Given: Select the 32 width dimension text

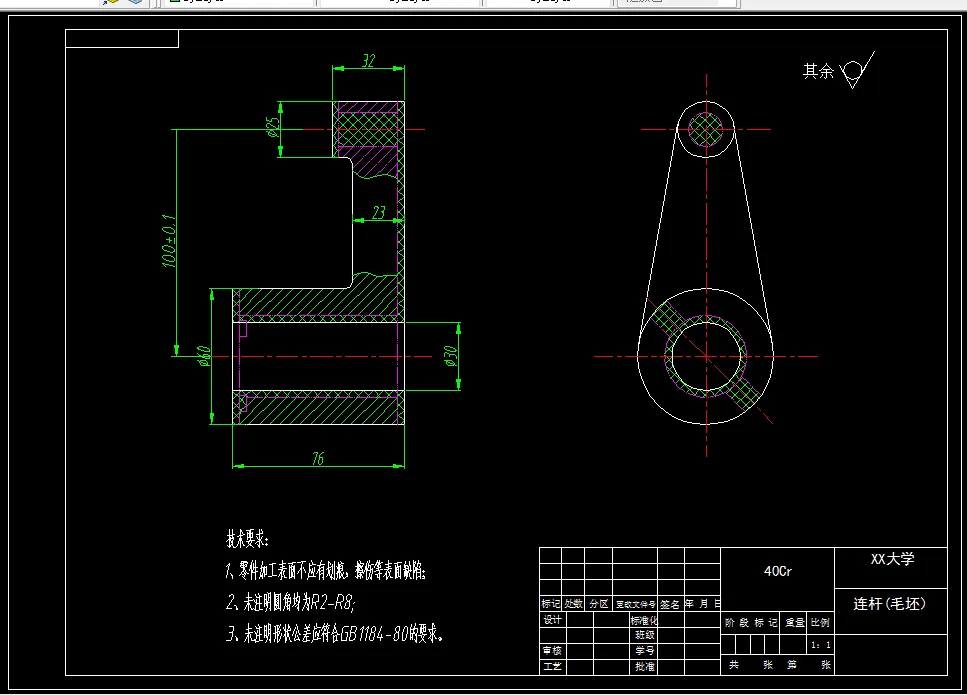Looking at the screenshot, I should click(369, 60).
